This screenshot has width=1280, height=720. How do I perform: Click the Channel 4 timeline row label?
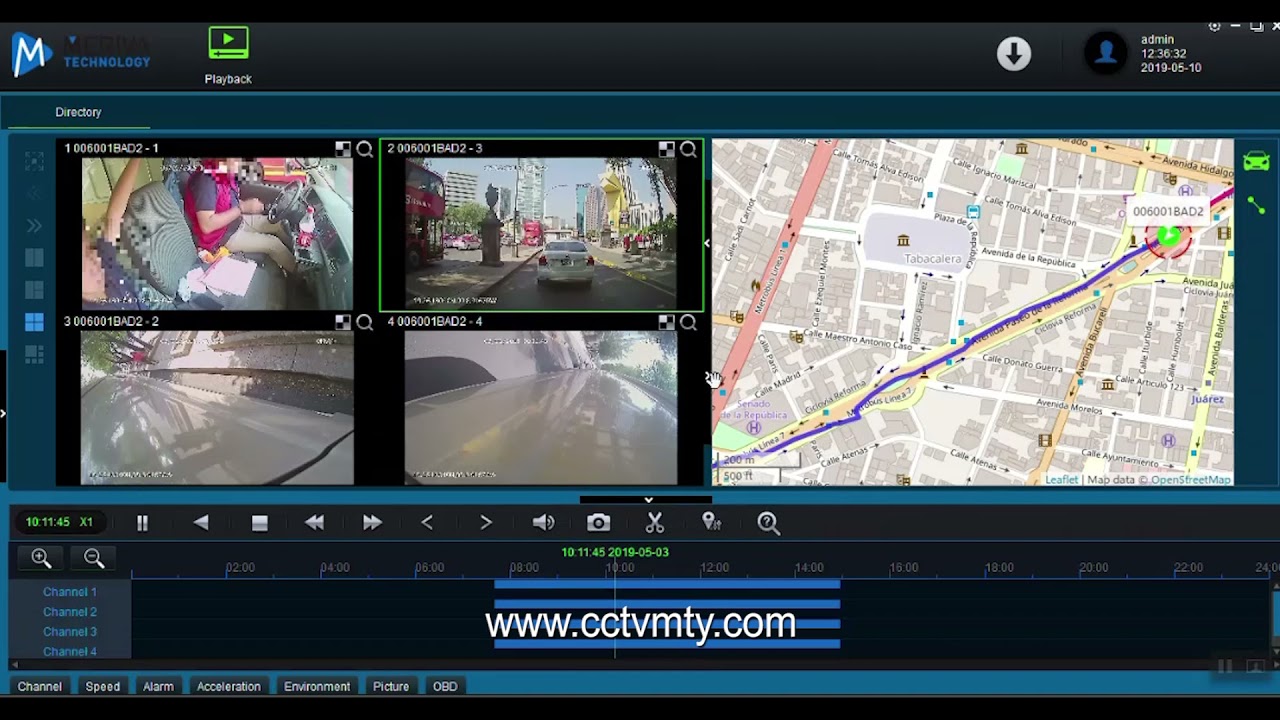pos(70,652)
